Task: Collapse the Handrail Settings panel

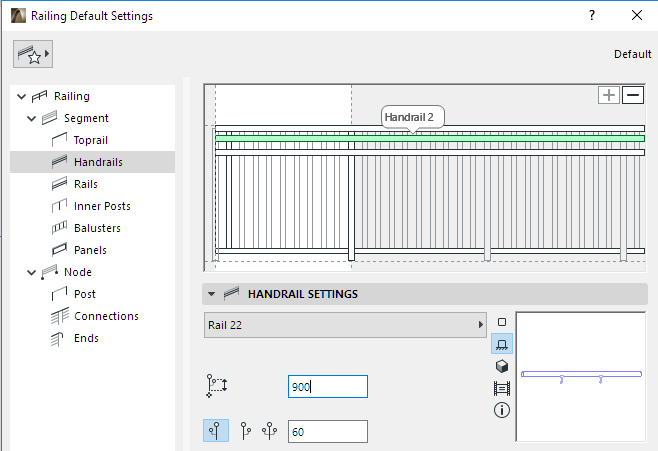Action: pos(211,294)
